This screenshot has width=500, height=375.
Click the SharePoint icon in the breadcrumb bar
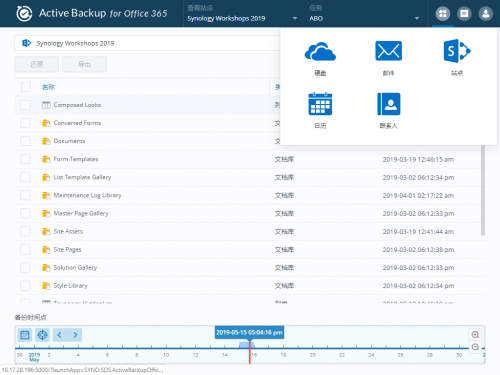[26, 43]
